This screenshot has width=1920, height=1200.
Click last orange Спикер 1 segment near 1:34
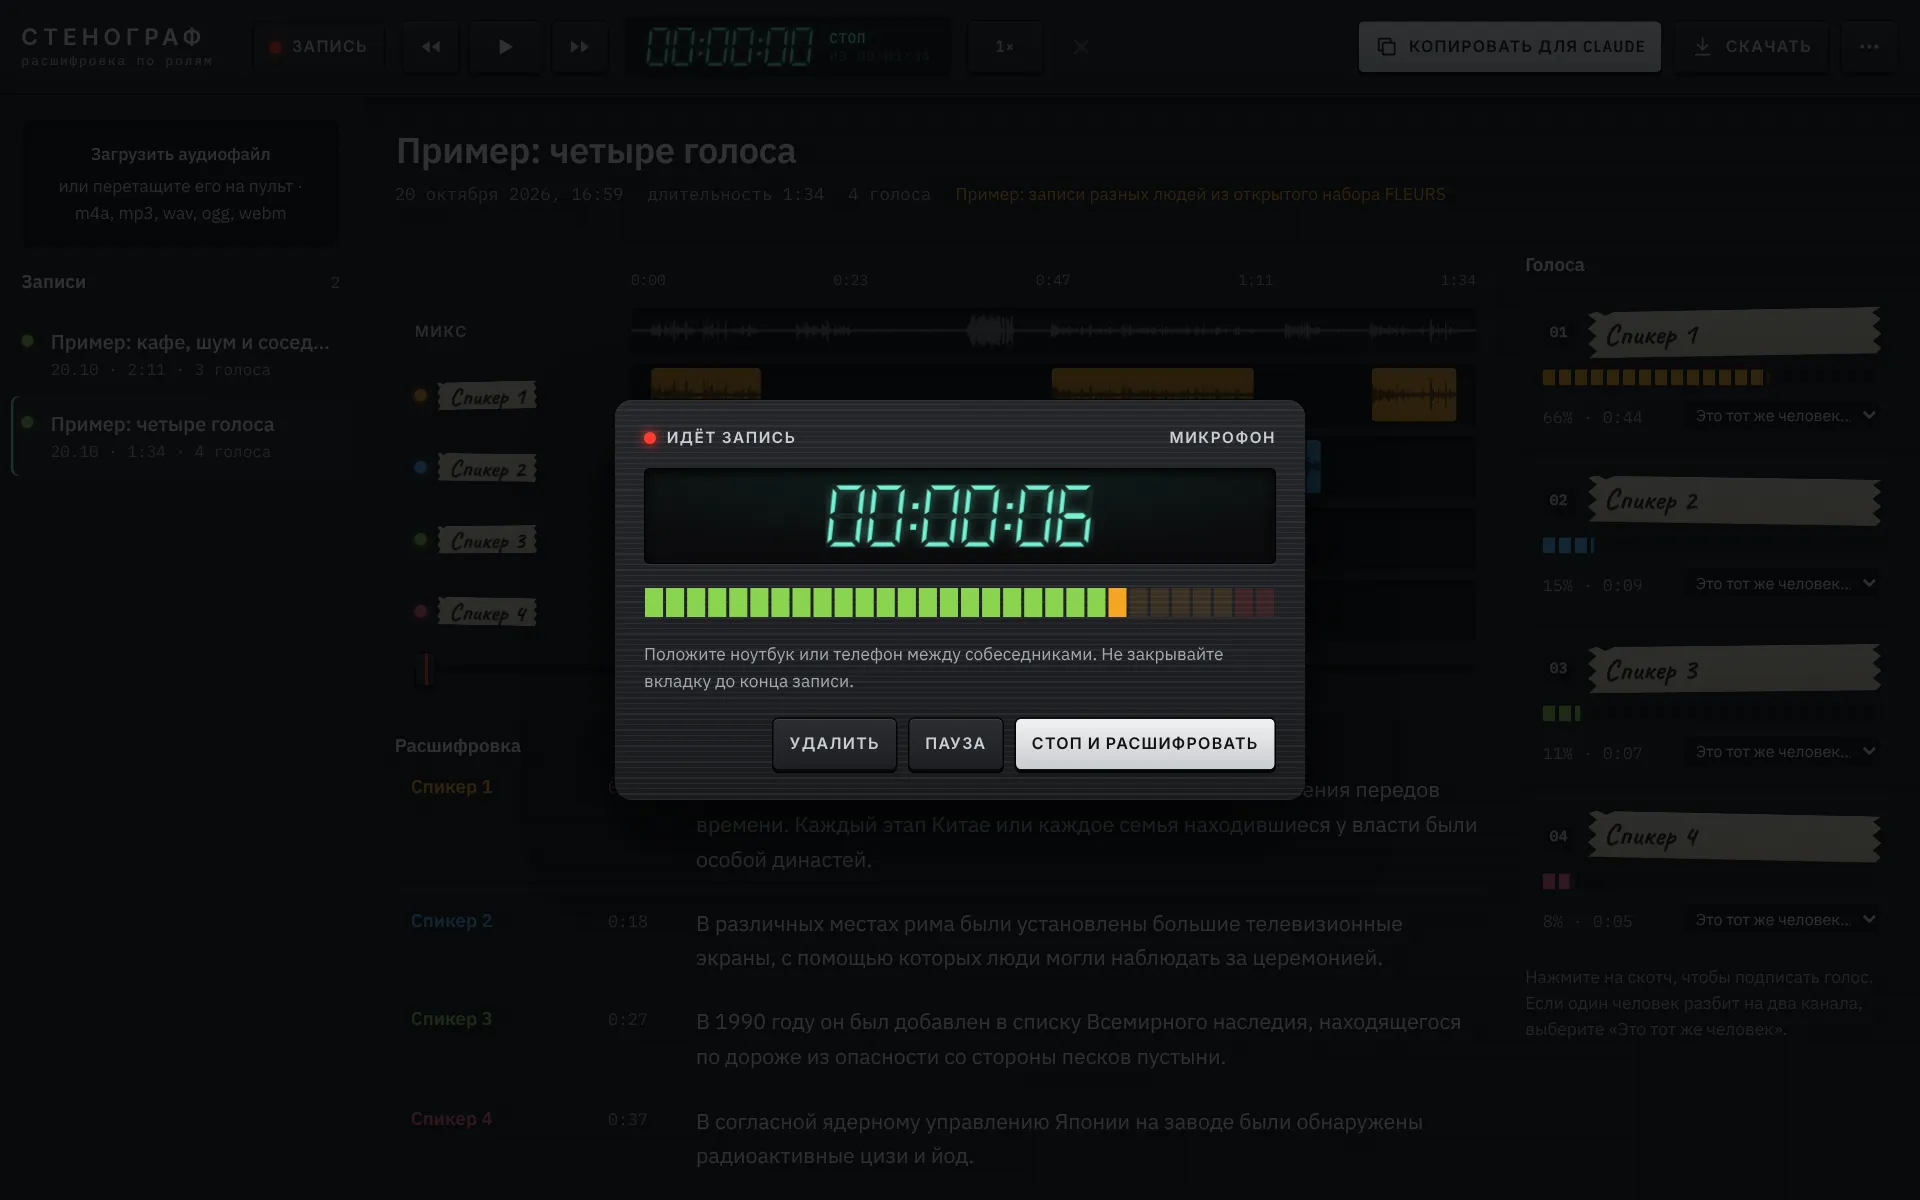click(x=1414, y=394)
